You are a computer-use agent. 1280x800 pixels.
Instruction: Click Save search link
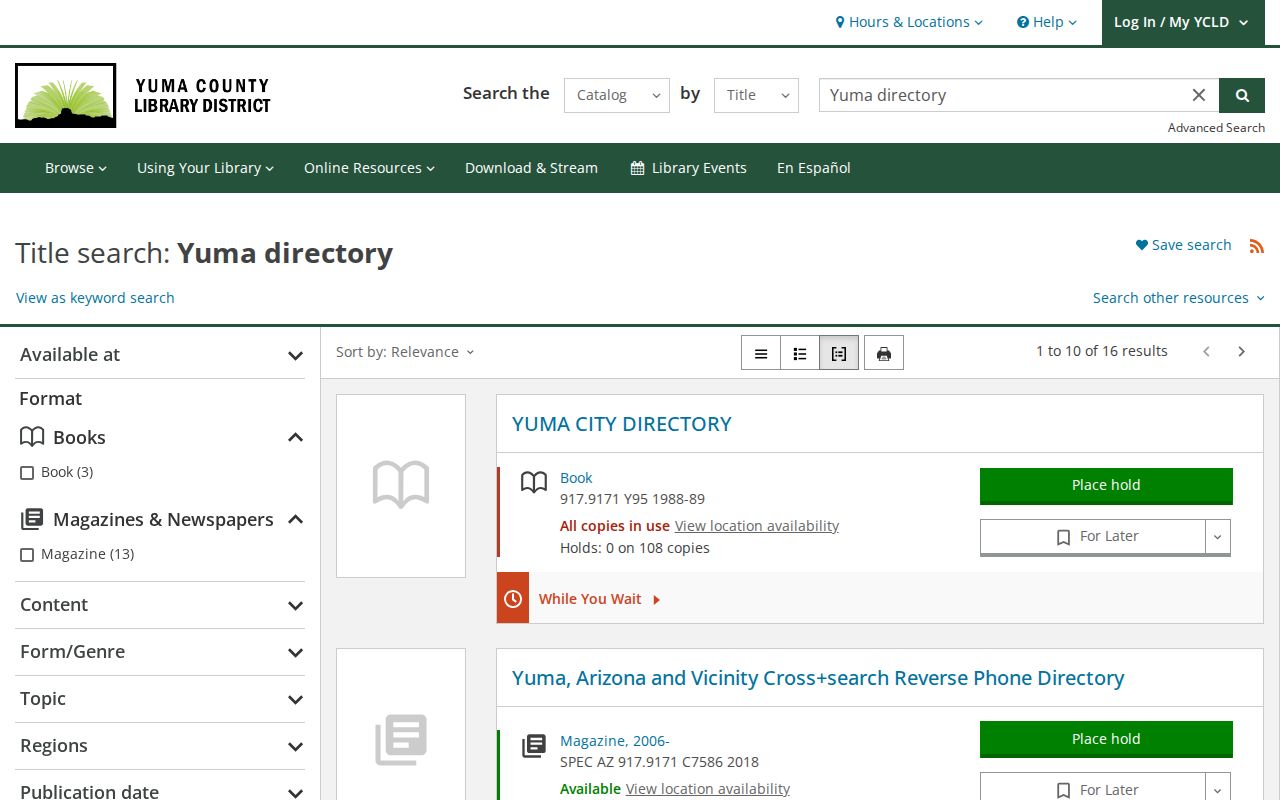tap(1183, 245)
